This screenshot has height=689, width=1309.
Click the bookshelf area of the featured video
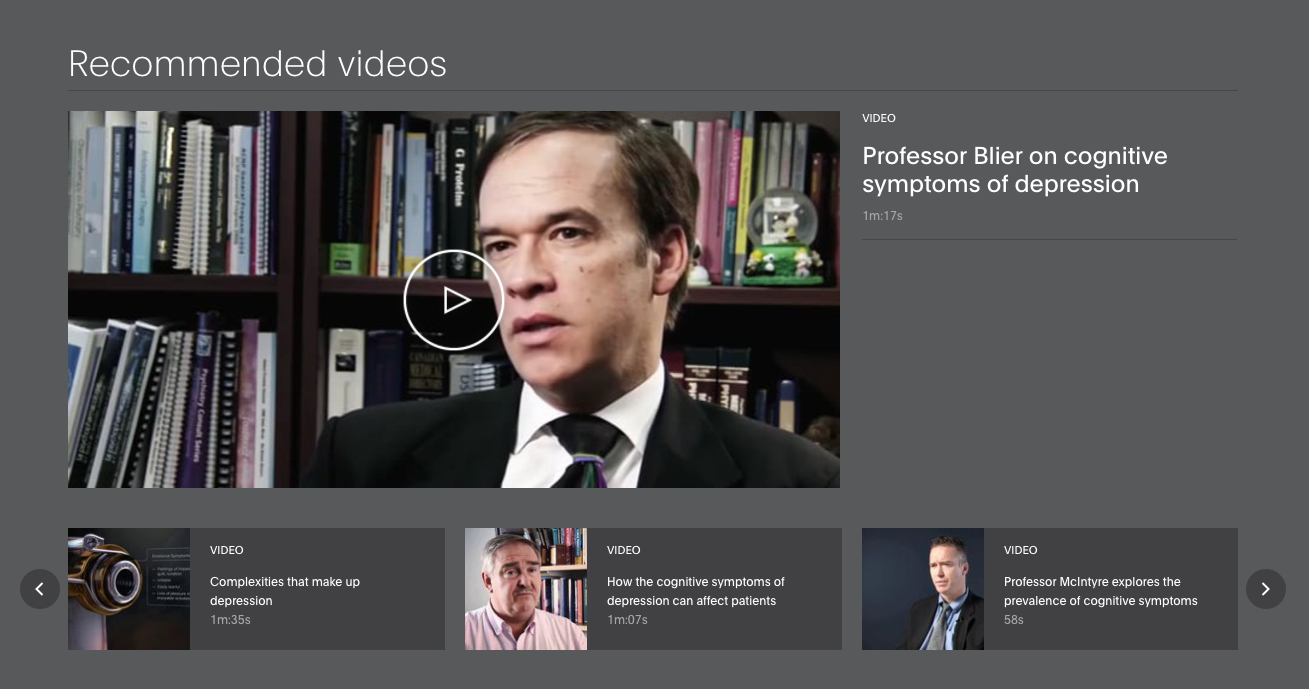click(x=180, y=200)
